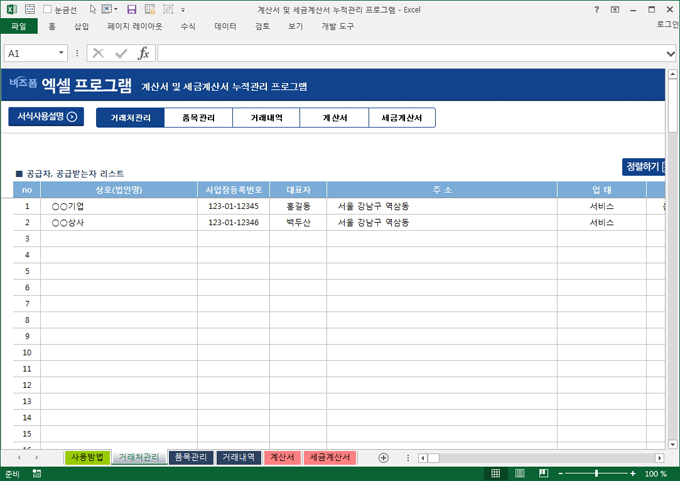Switch to the 세금계산서 sheet tab
The image size is (680, 481).
coord(330,457)
